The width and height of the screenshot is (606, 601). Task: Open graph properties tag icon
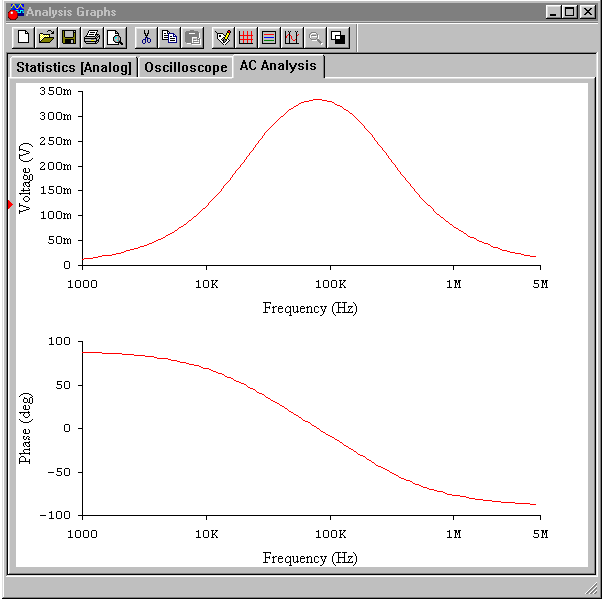tap(223, 37)
